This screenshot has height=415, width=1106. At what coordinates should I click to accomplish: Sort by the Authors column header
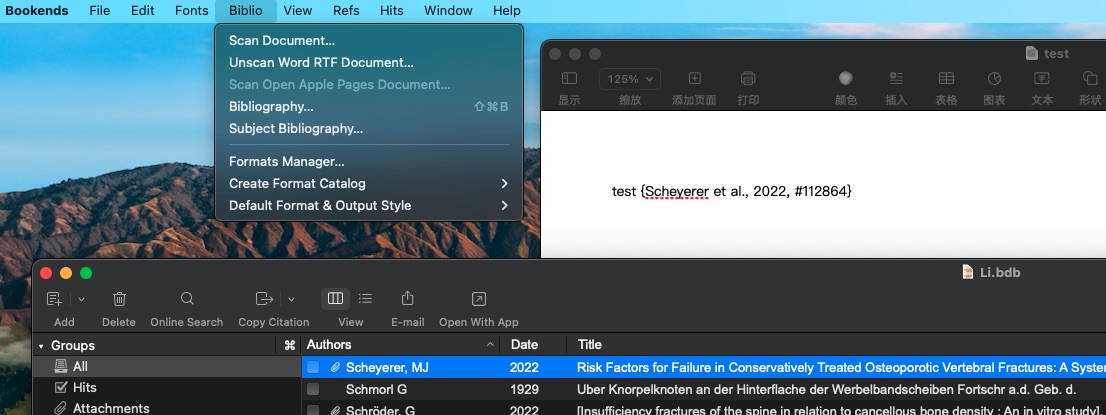[401, 345]
